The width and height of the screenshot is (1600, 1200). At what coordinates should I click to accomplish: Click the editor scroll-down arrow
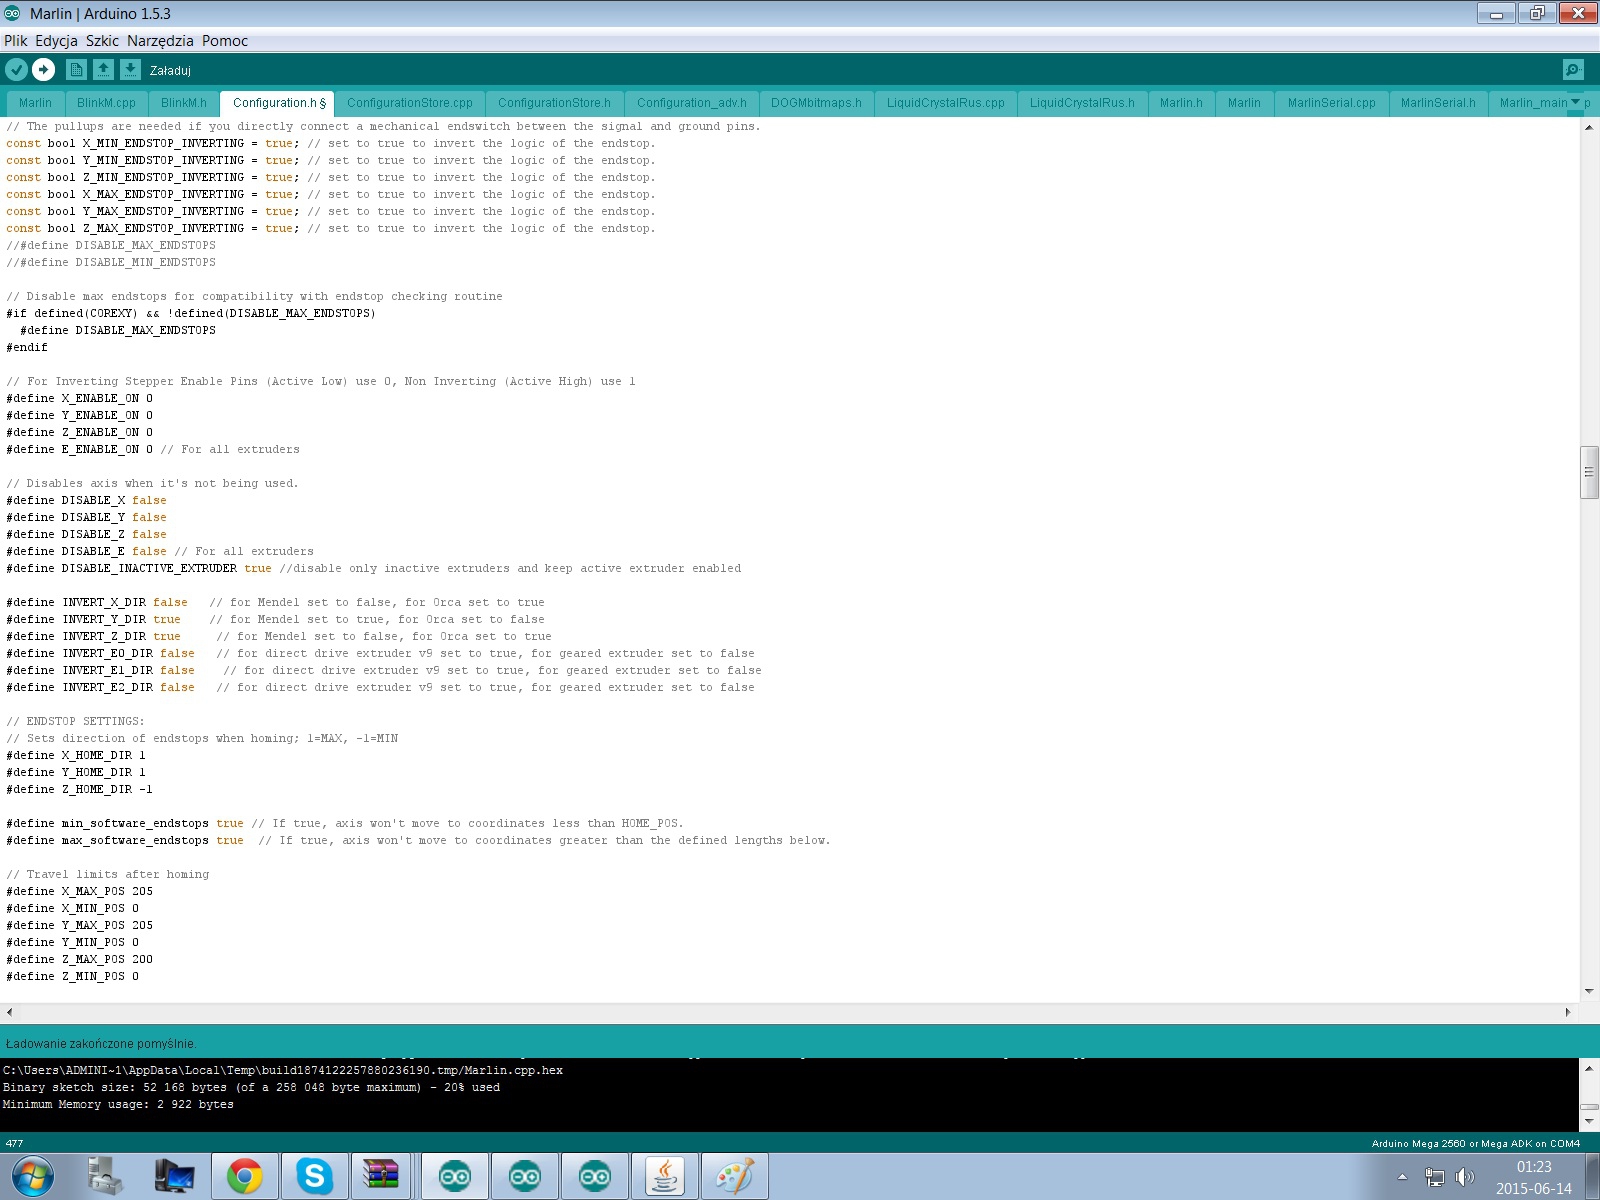[x=1589, y=991]
